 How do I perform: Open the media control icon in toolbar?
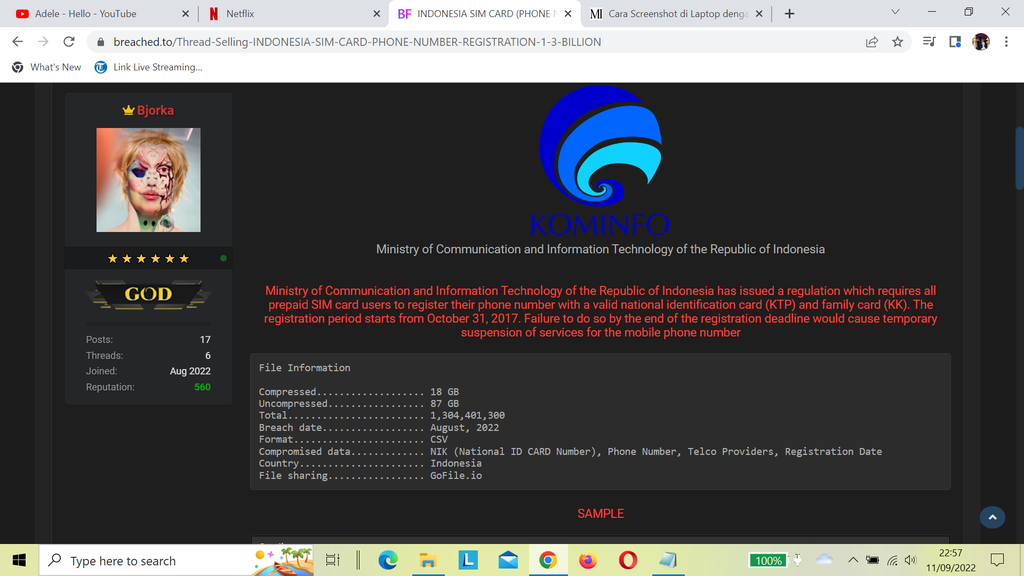pyautogui.click(x=929, y=42)
